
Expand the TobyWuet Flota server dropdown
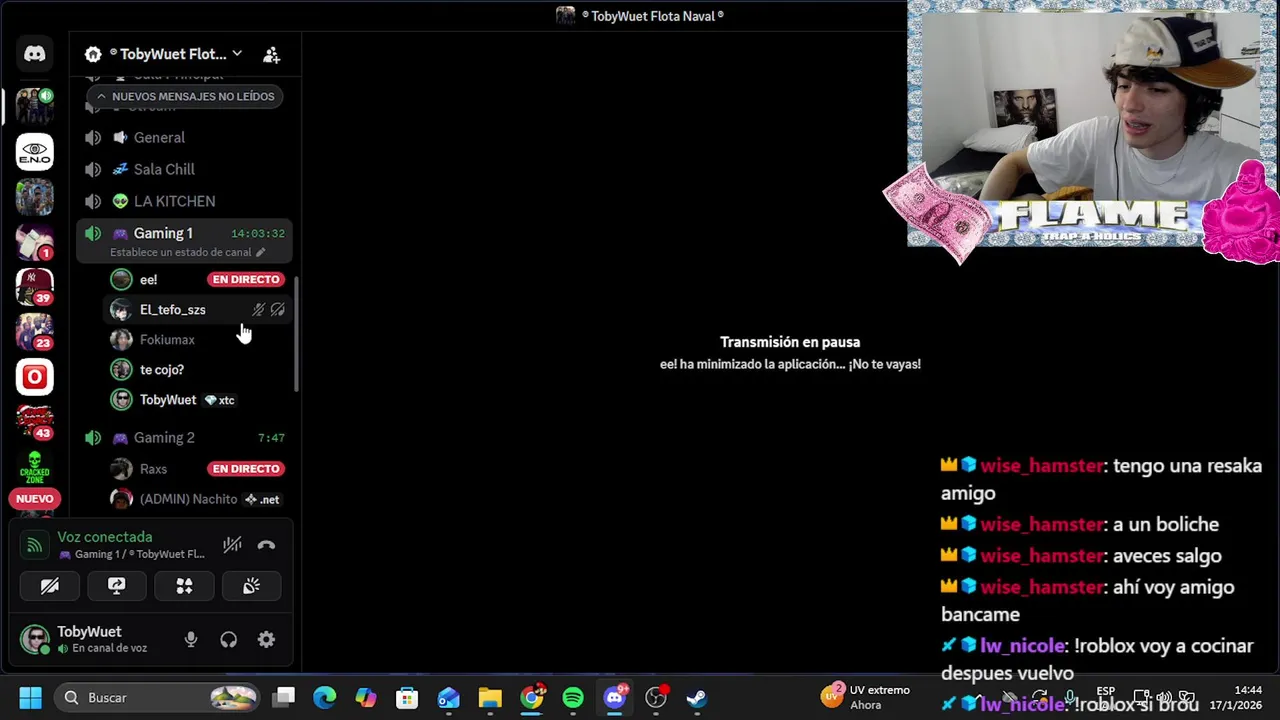point(237,54)
